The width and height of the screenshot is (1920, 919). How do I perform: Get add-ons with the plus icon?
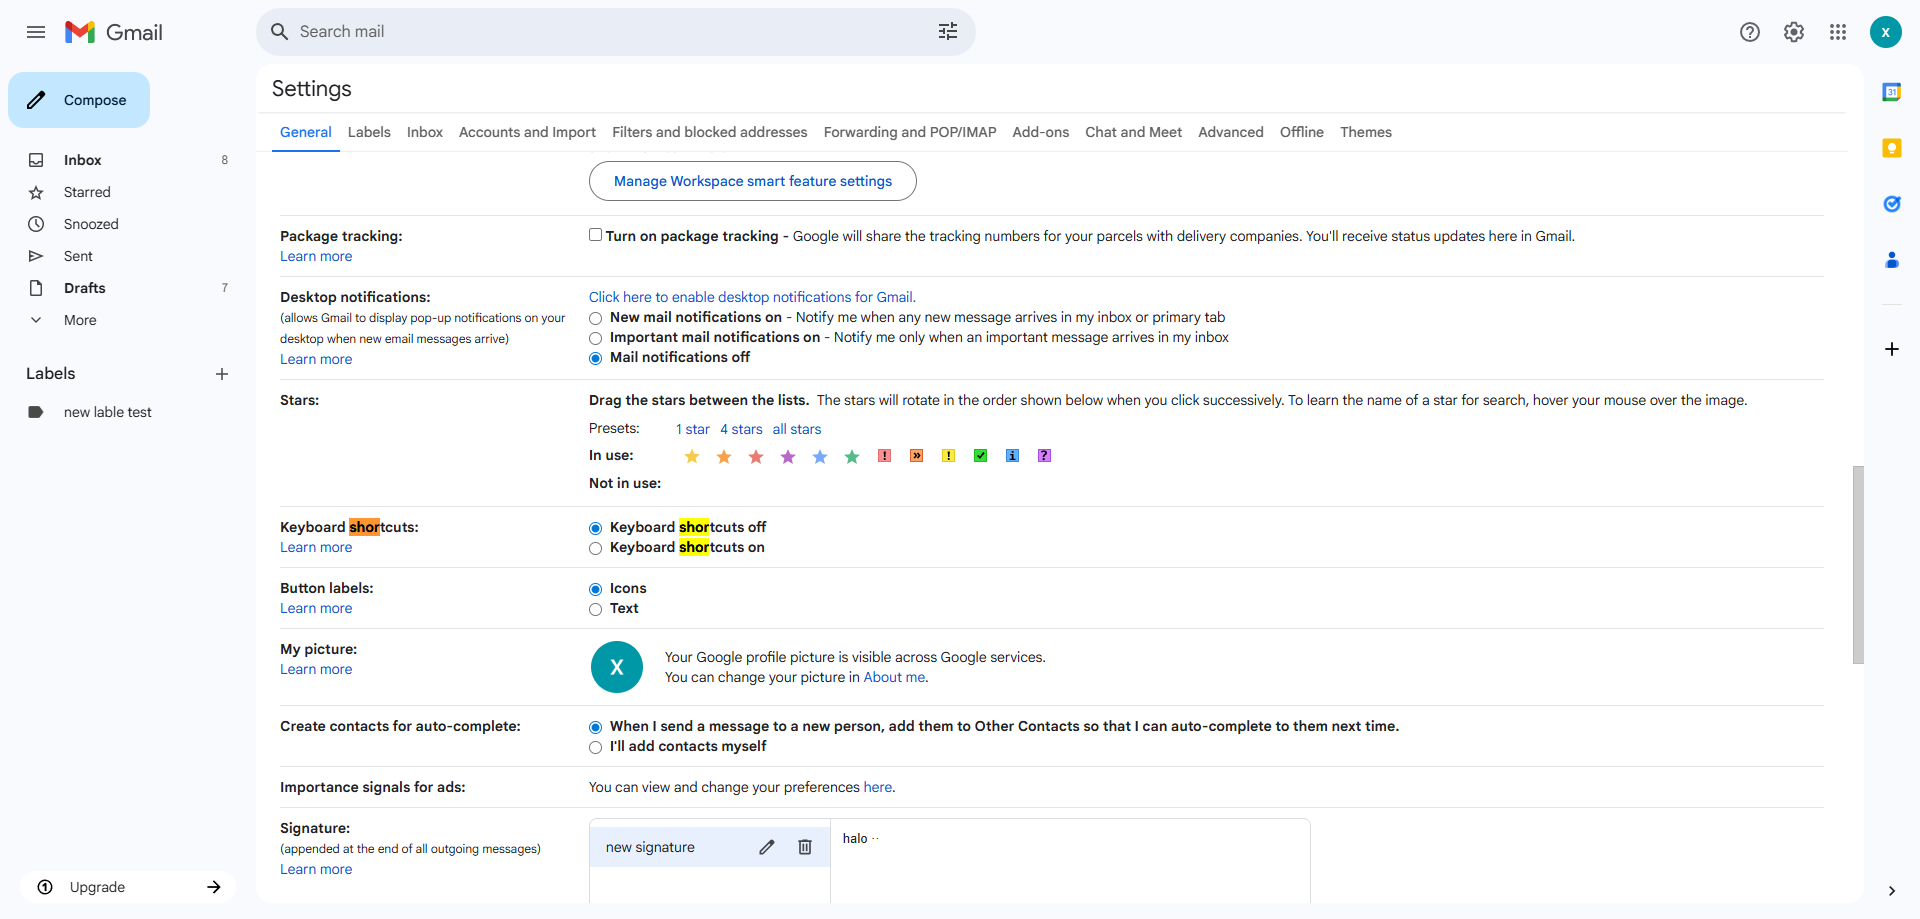click(1892, 349)
